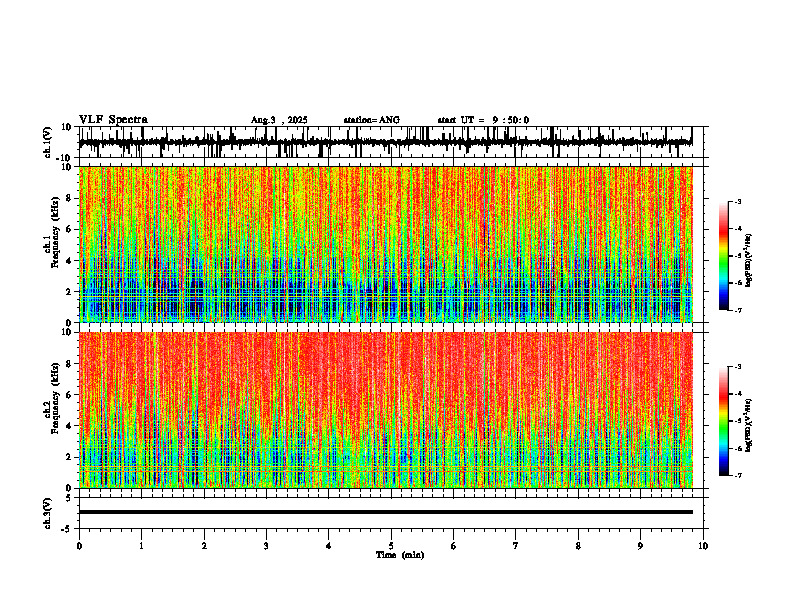Click the "-3" tick on ch.2 colorbar

(x=738, y=367)
